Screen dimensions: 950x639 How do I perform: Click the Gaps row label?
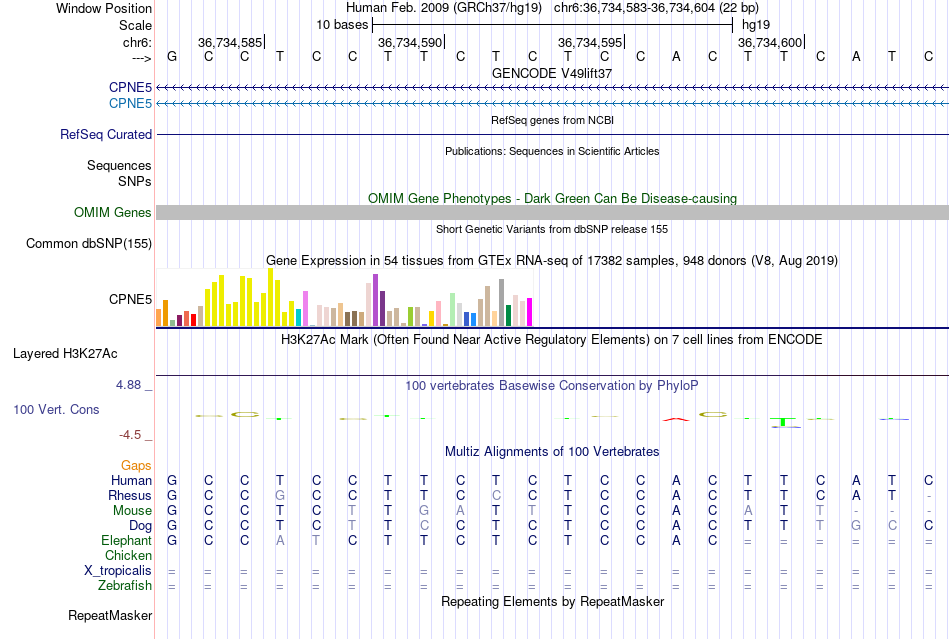pyautogui.click(x=136, y=465)
